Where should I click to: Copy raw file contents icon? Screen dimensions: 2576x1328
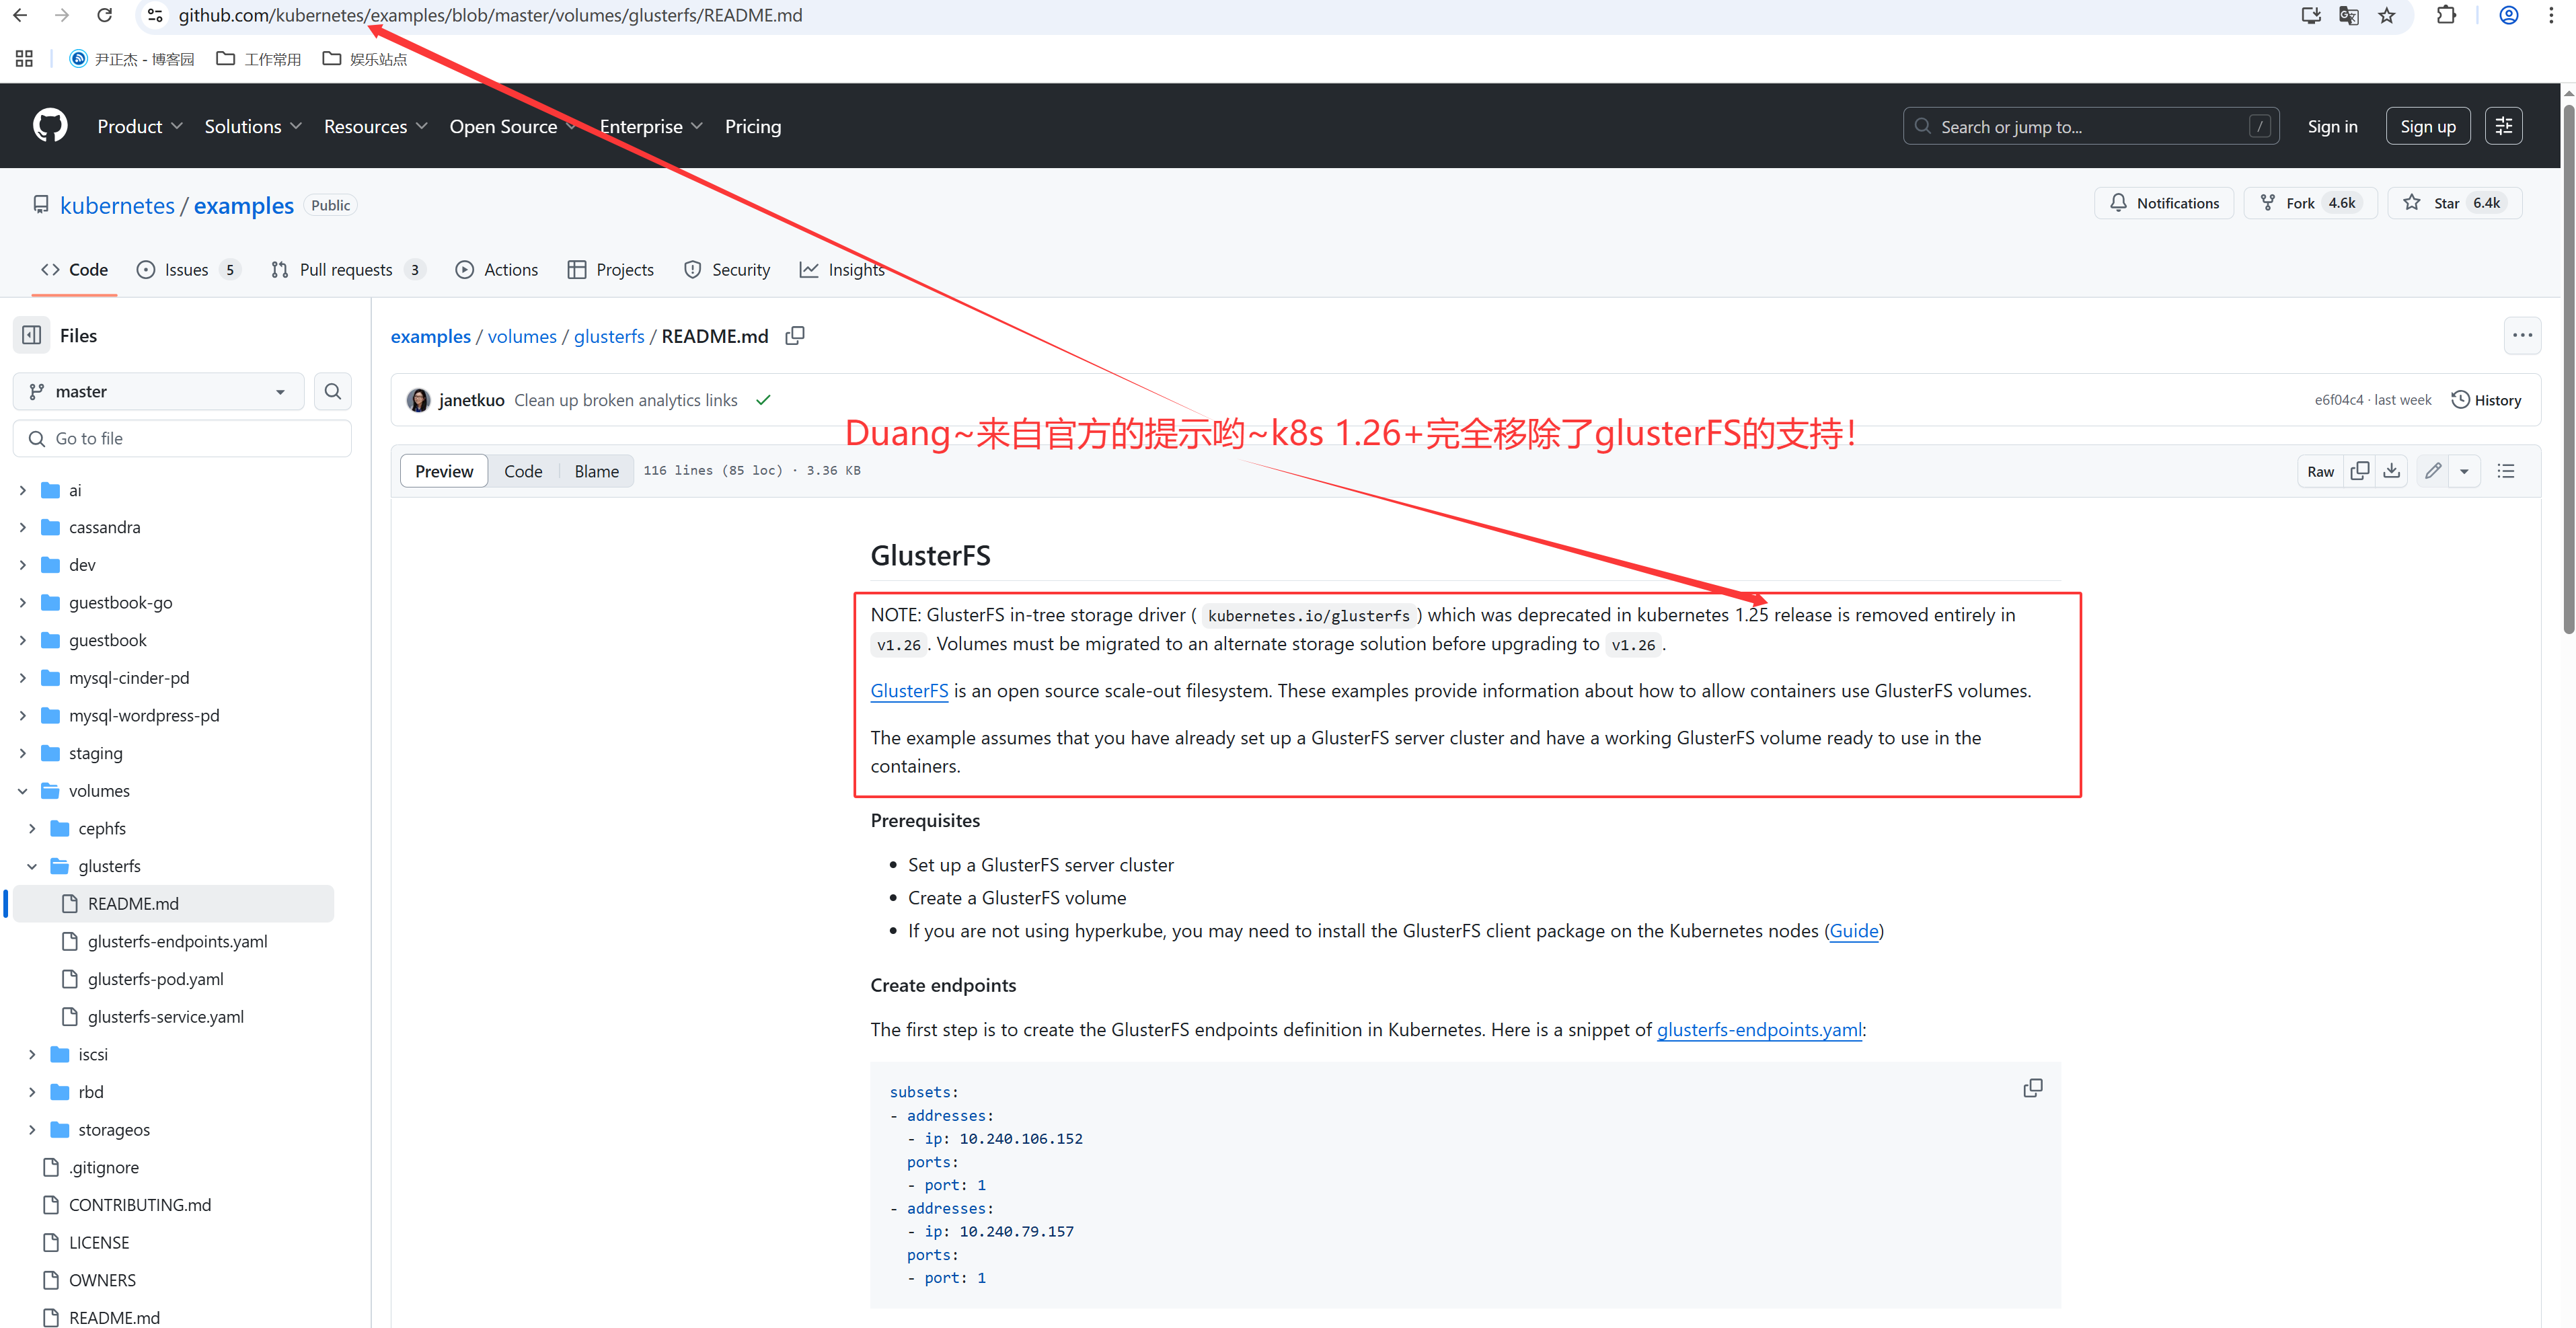point(2359,471)
